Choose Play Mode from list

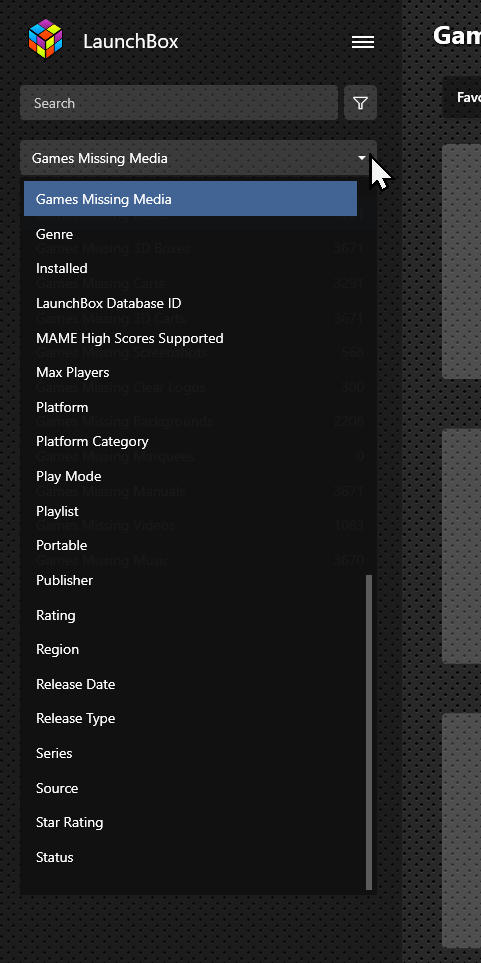tap(190, 476)
